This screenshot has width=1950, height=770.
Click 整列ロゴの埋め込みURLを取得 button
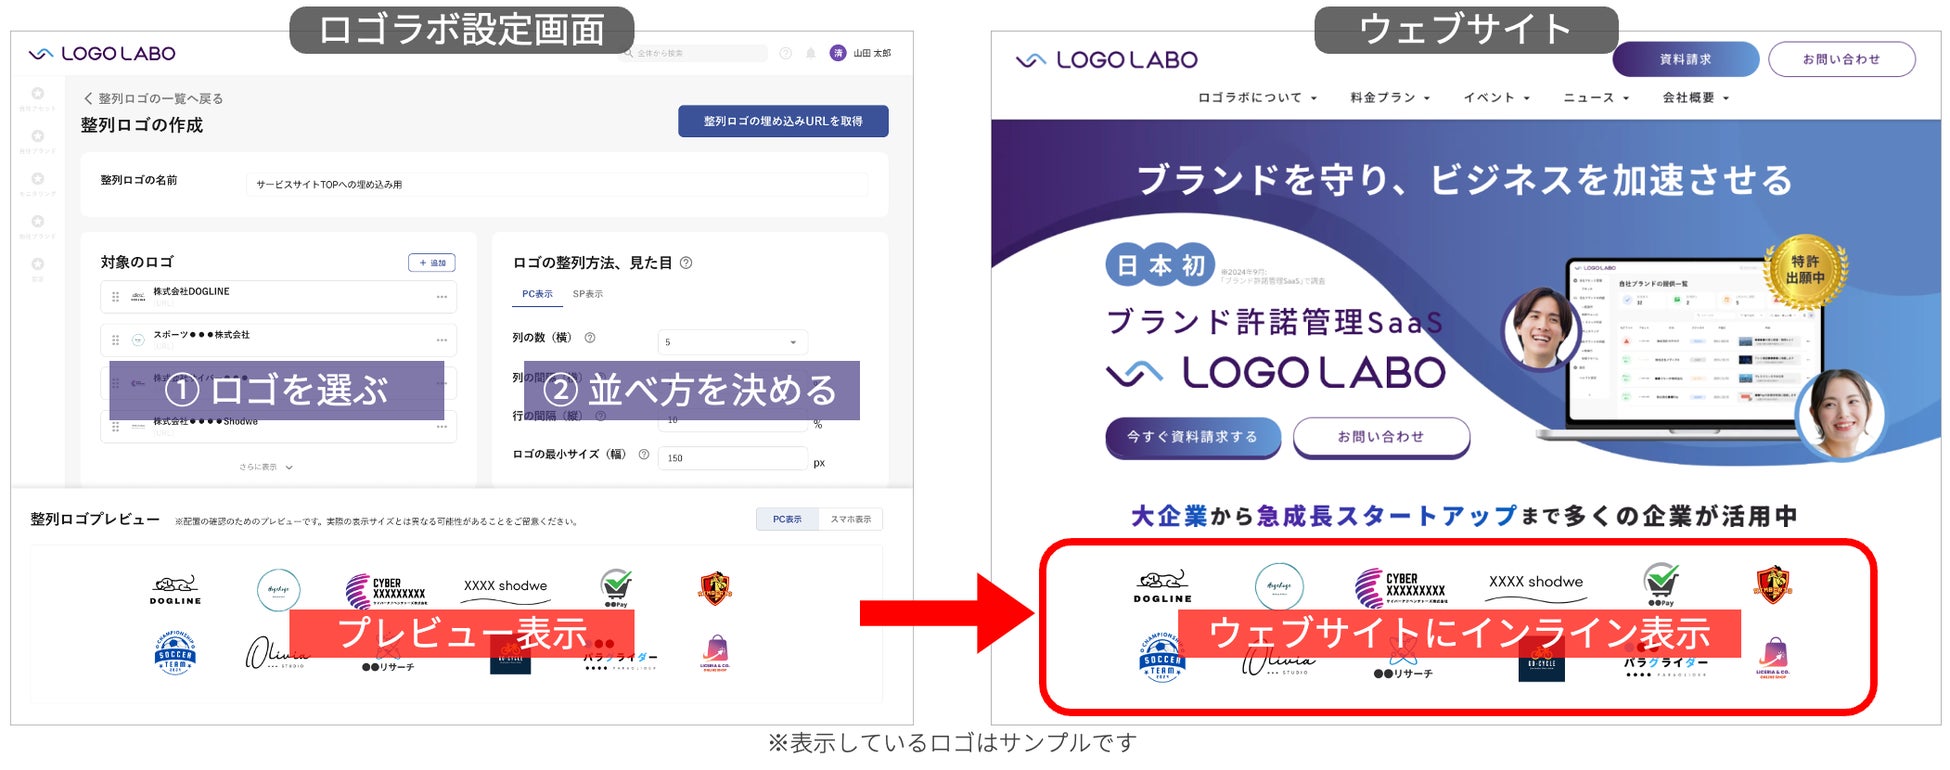coord(783,121)
